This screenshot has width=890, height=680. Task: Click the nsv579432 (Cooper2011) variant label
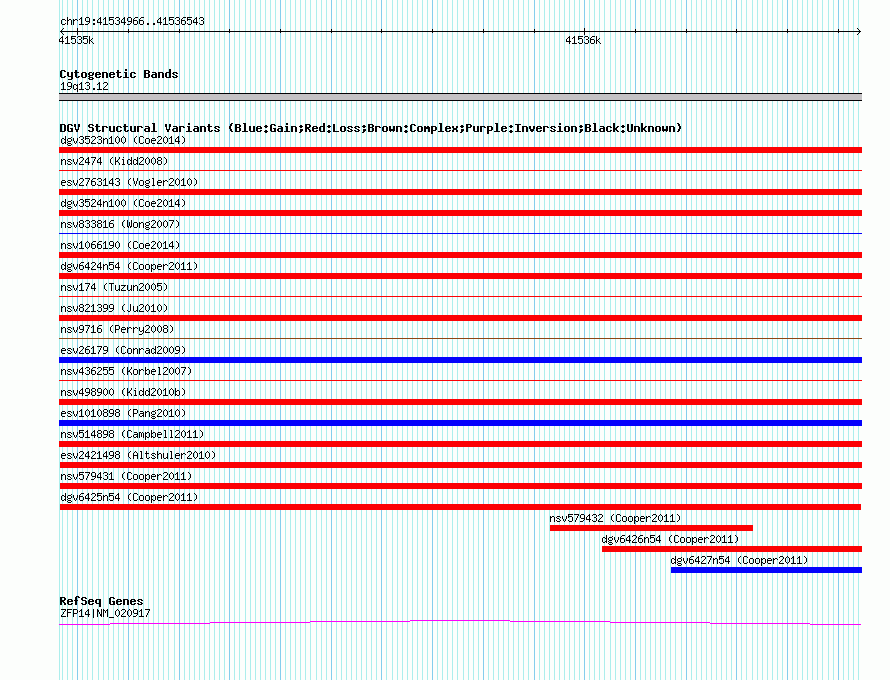coord(615,518)
